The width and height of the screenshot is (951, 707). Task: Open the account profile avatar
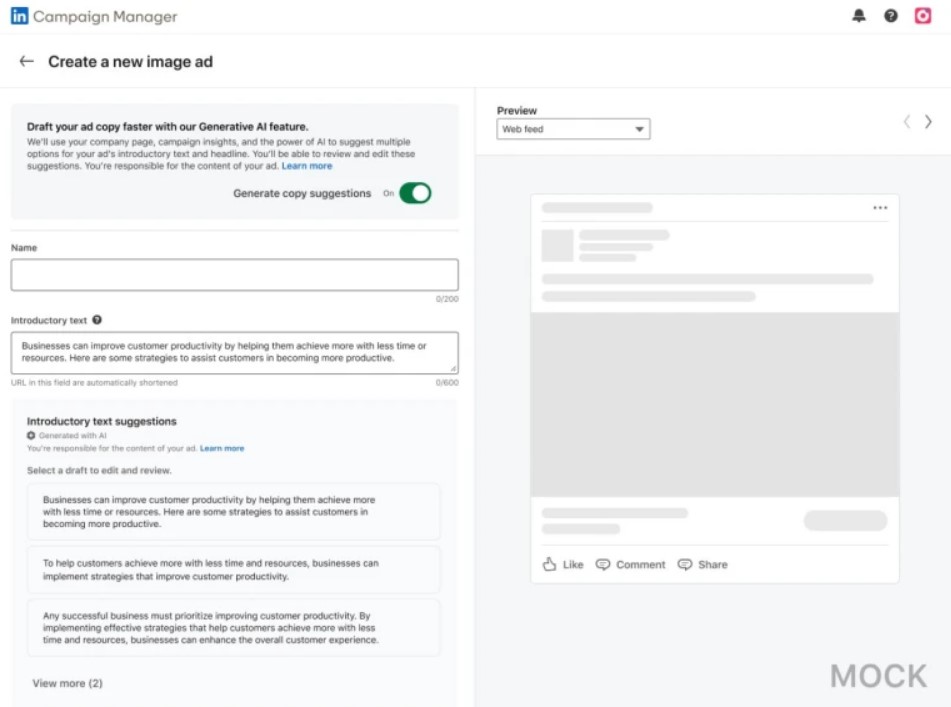click(x=923, y=16)
